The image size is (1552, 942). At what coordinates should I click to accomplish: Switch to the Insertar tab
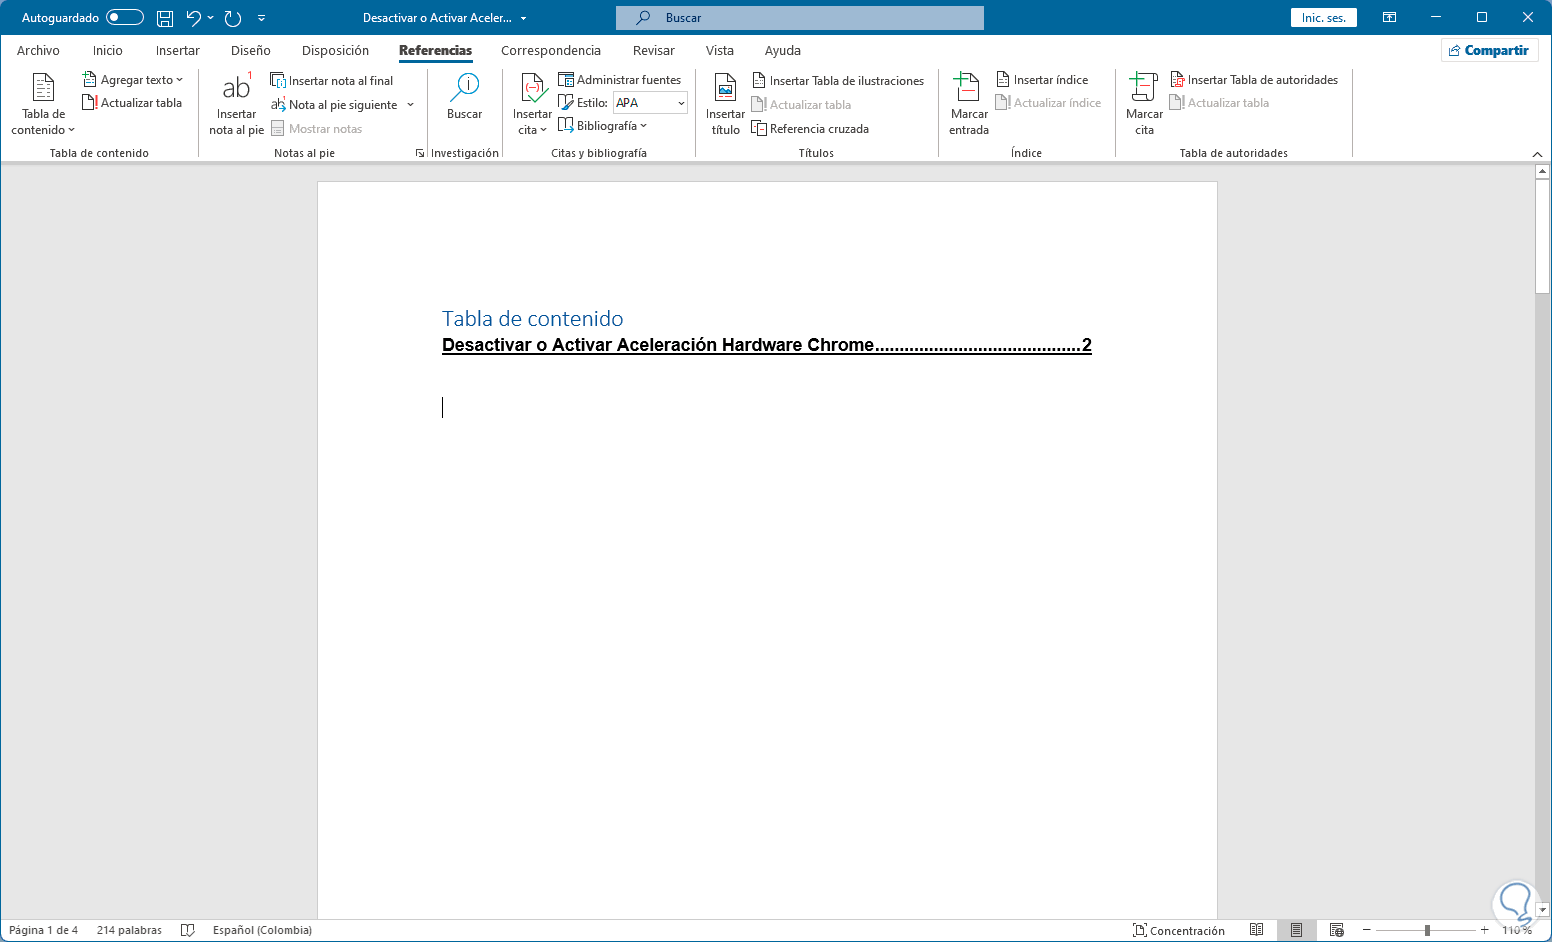pos(178,51)
